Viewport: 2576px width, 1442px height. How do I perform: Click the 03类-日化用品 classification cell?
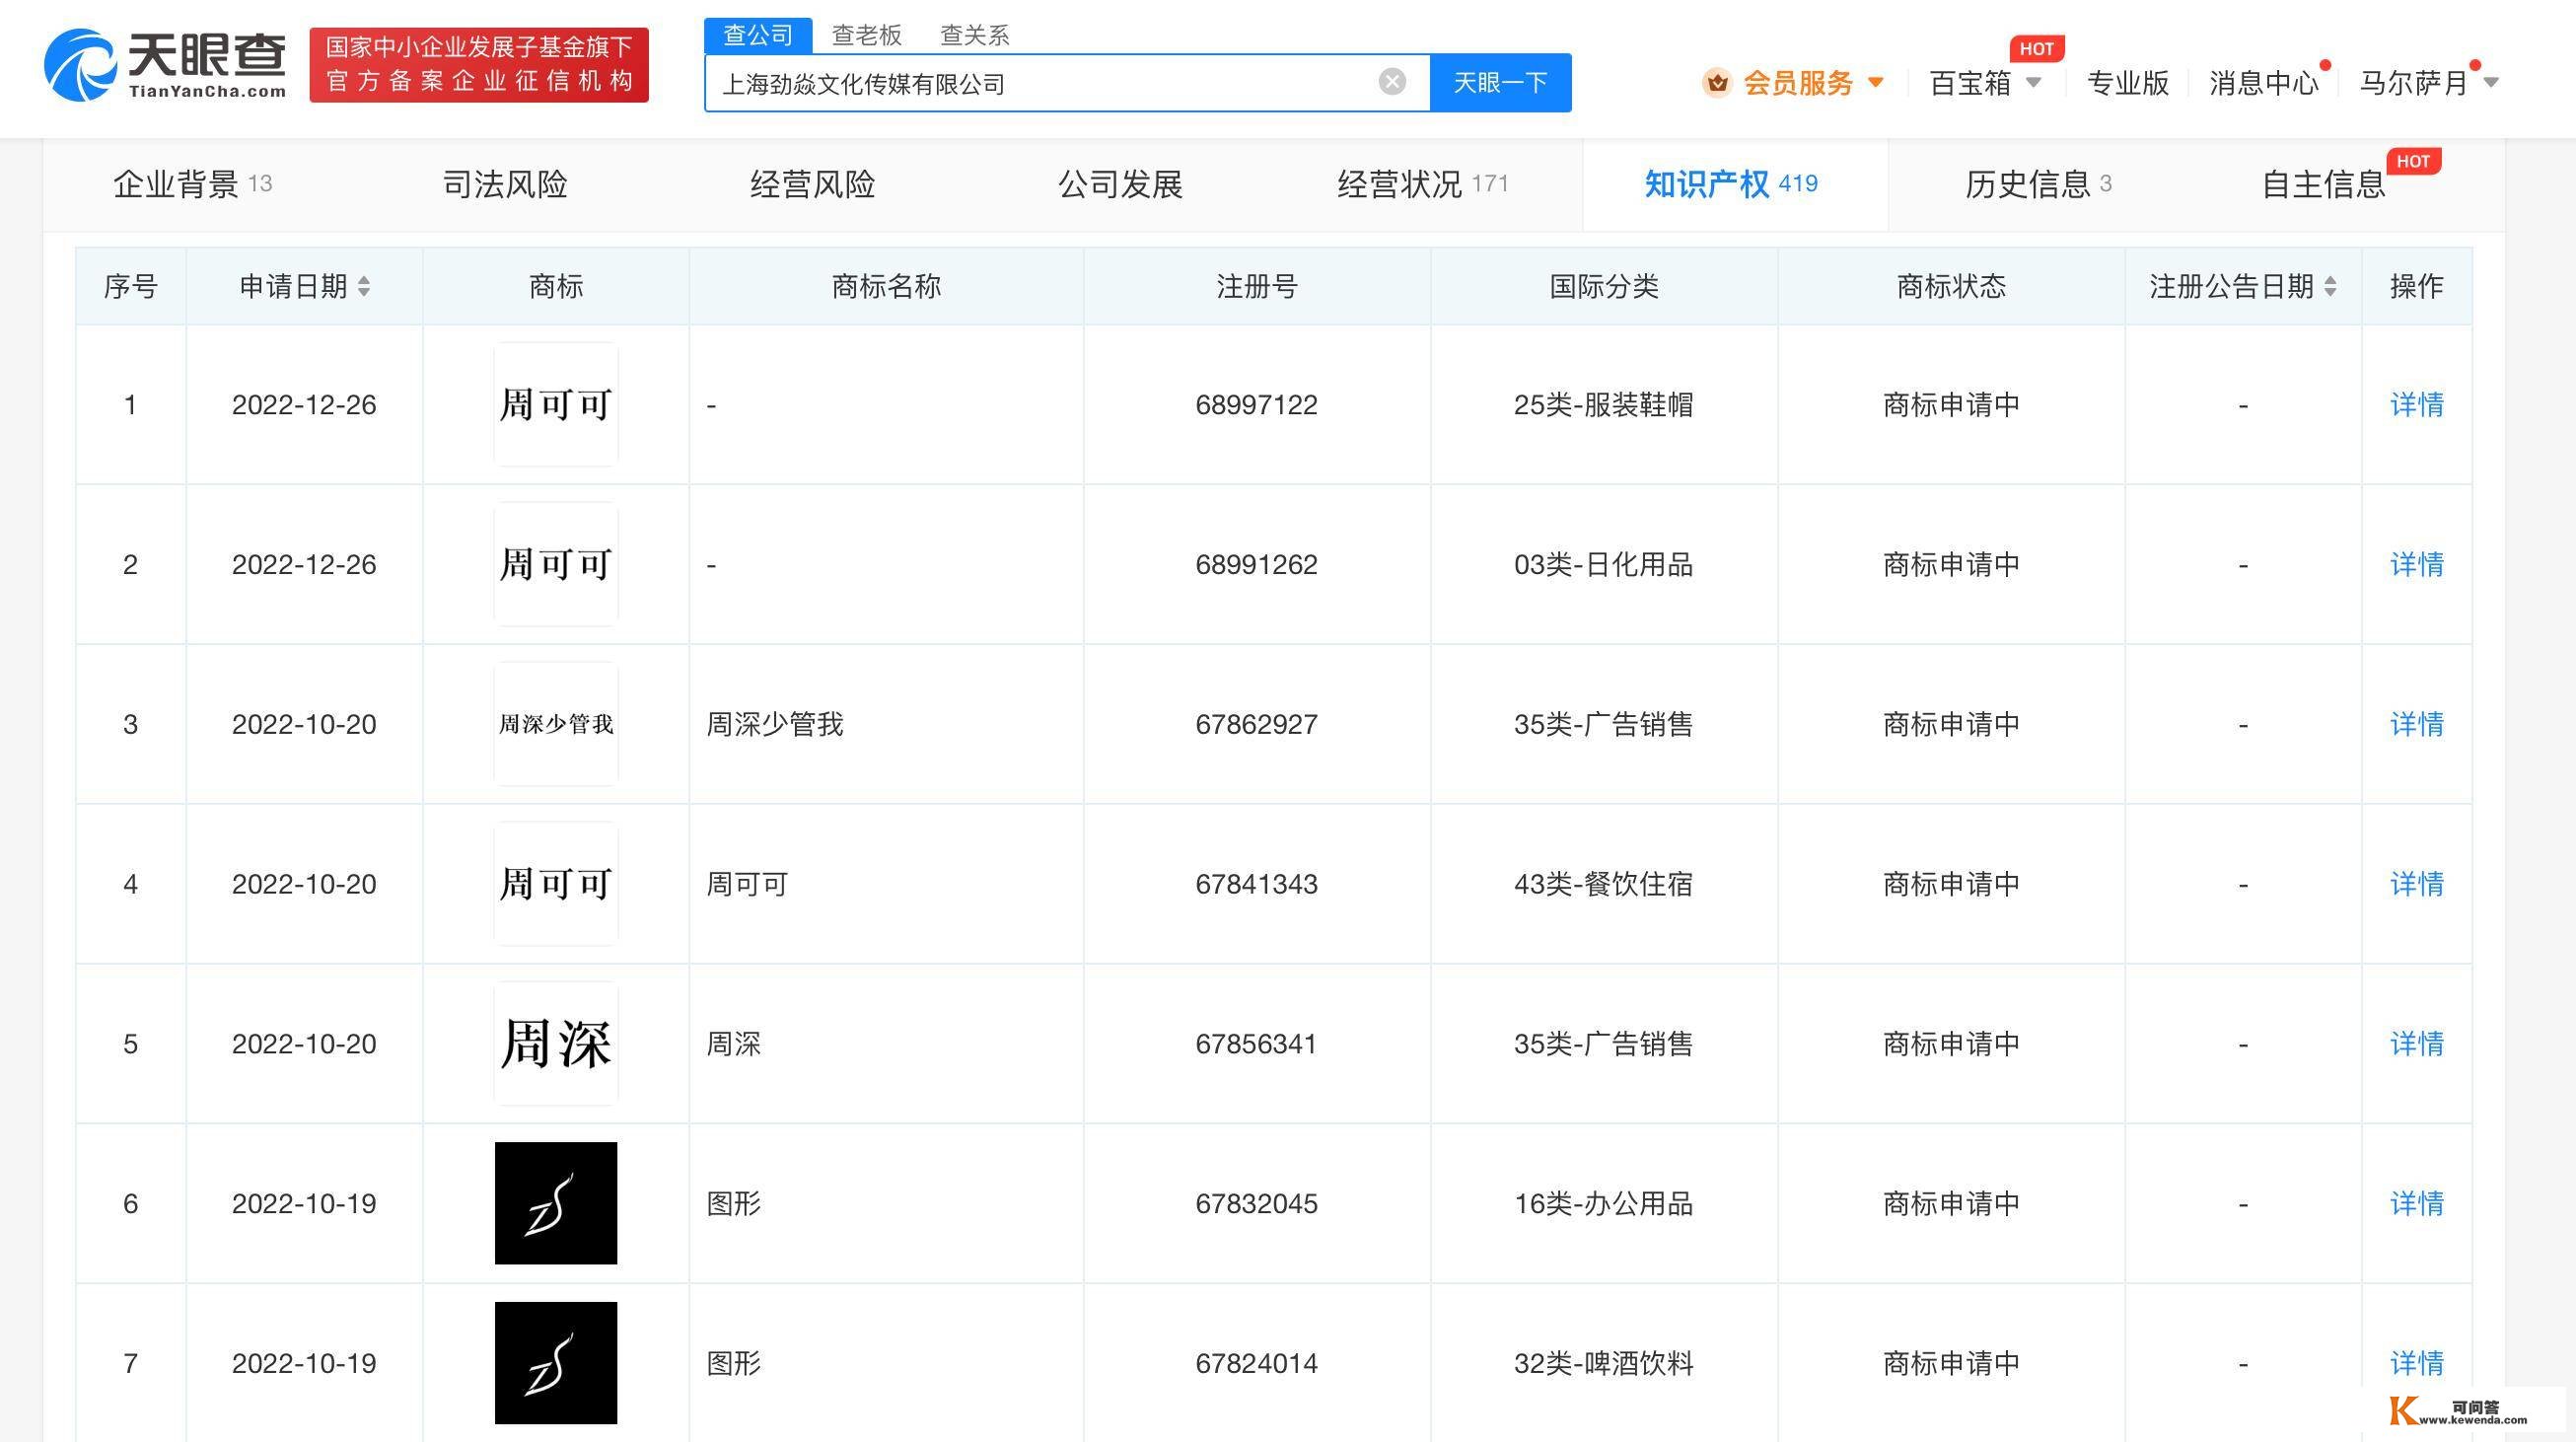coord(1603,565)
